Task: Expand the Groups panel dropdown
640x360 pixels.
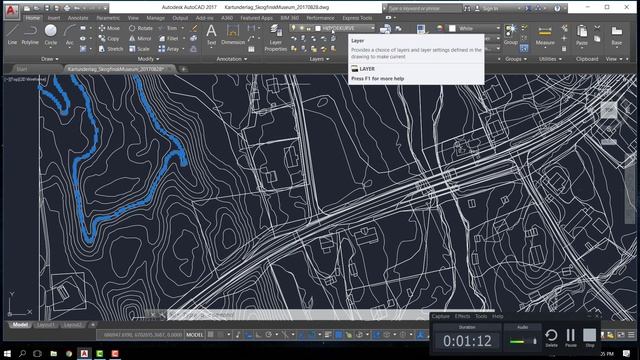Action: coord(516,59)
